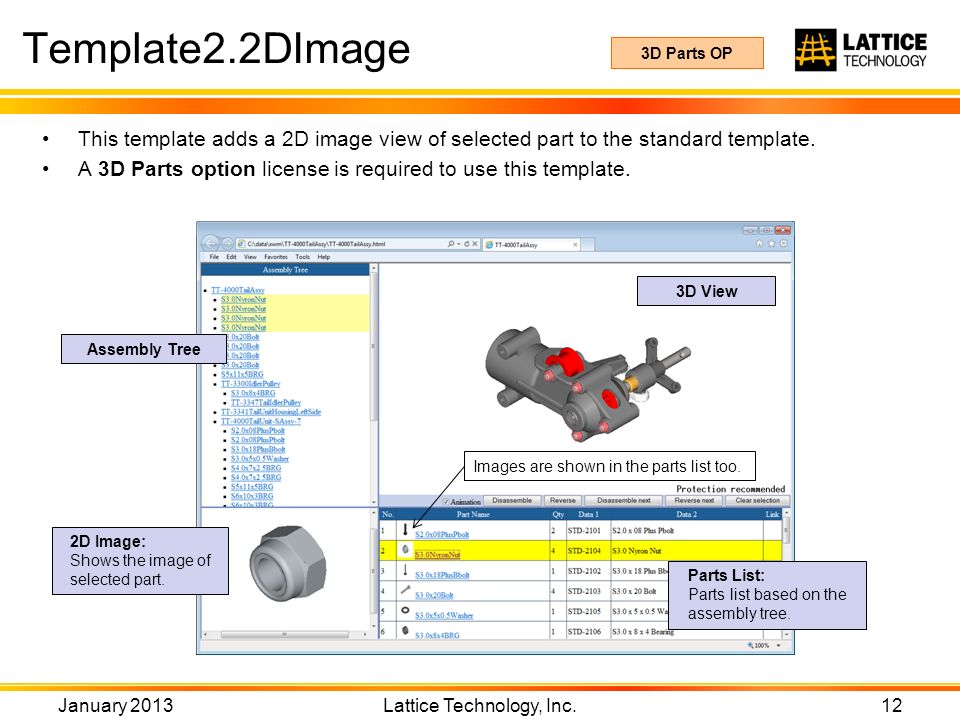Select TT-3341TailUnitHousingLeftSide in assembly tree

271,412
